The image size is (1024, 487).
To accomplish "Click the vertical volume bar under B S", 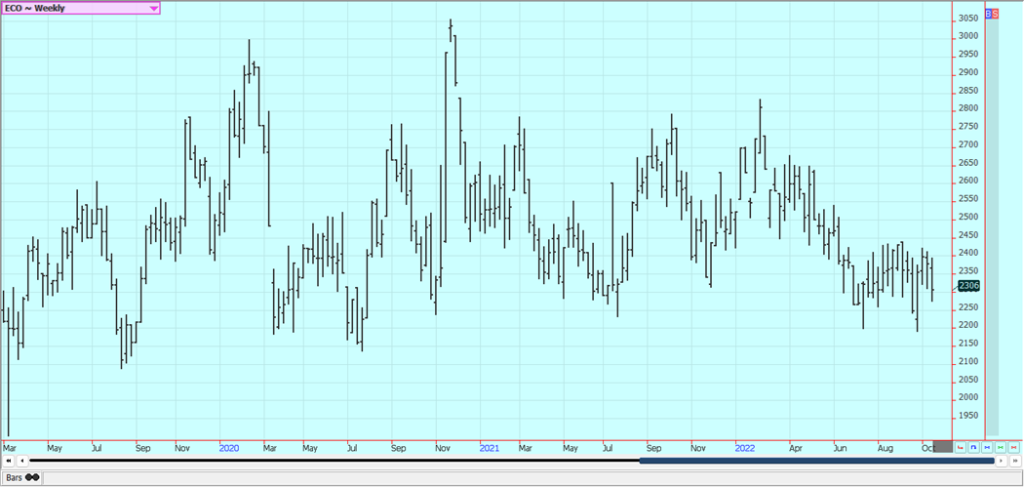I will click(991, 227).
